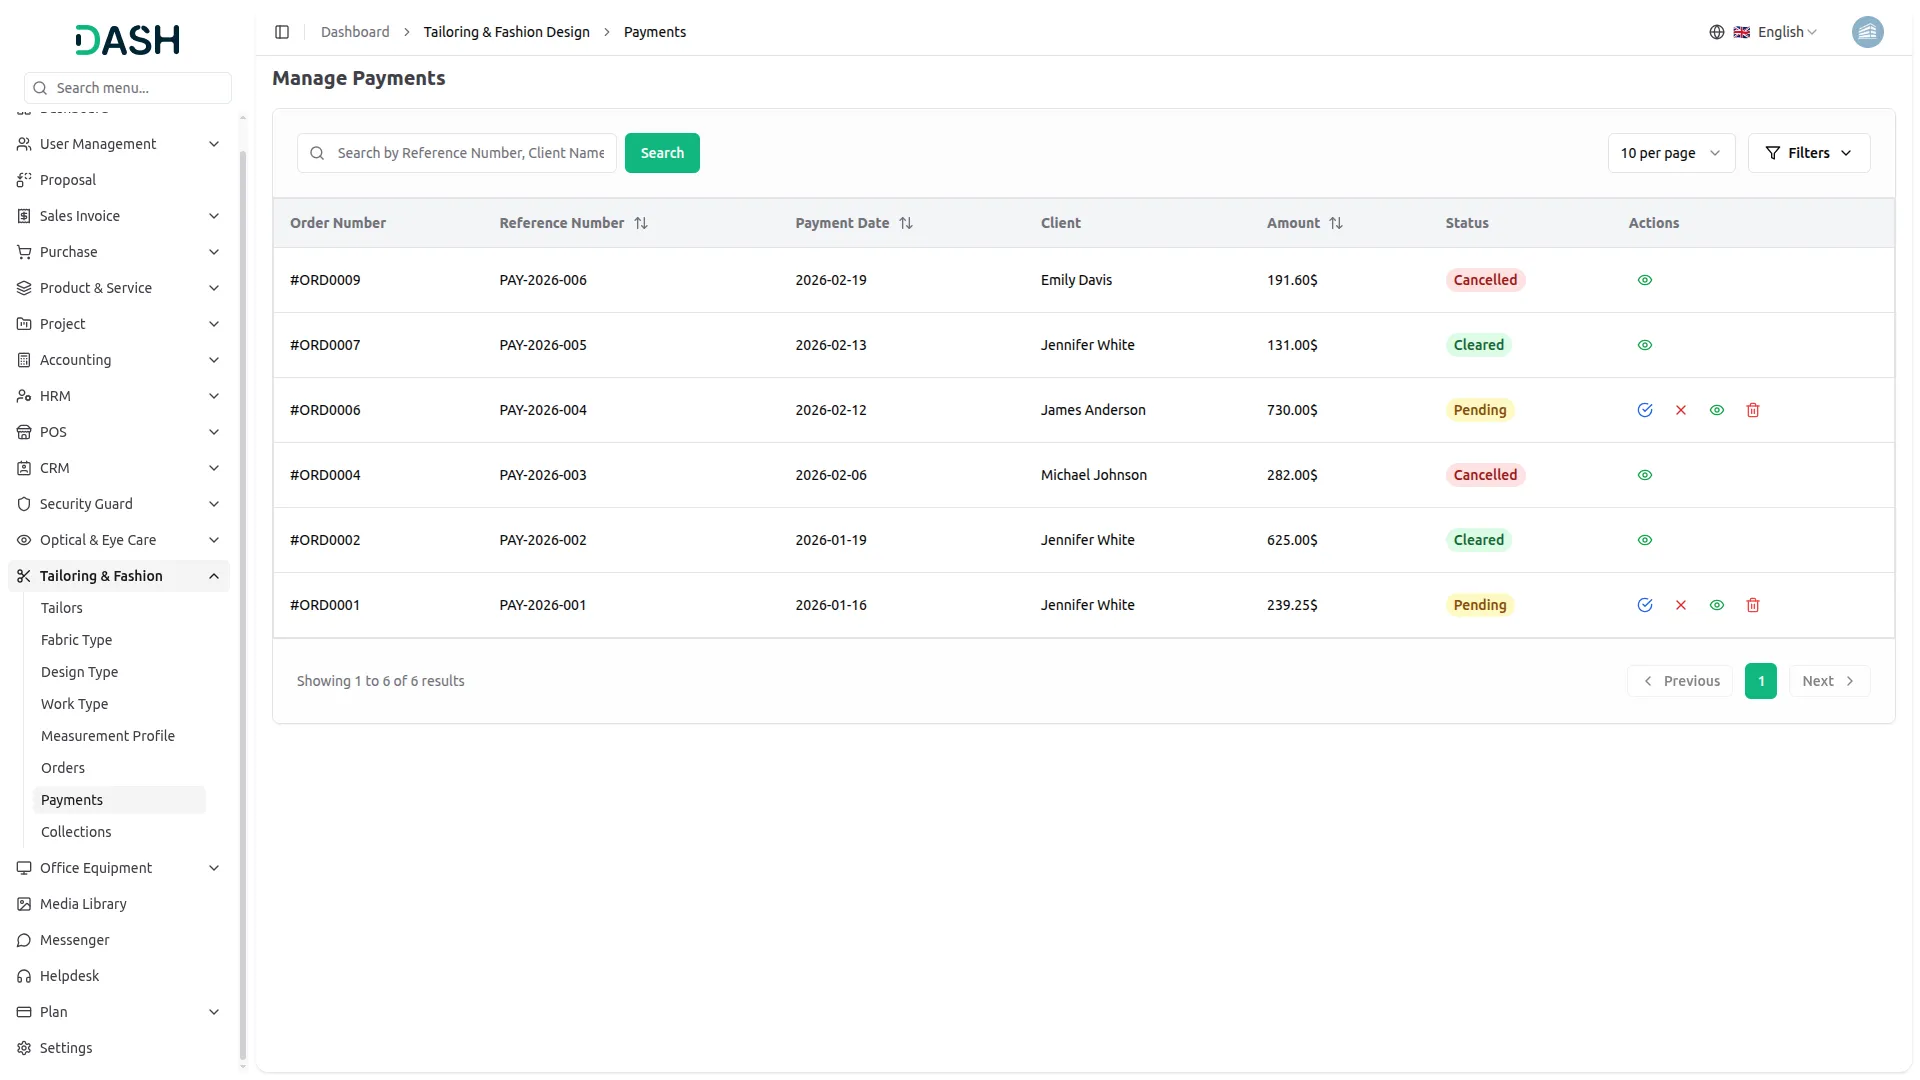1920x1080 pixels.
Task: Sort by Payment Date arrows icon
Action: pos(906,223)
